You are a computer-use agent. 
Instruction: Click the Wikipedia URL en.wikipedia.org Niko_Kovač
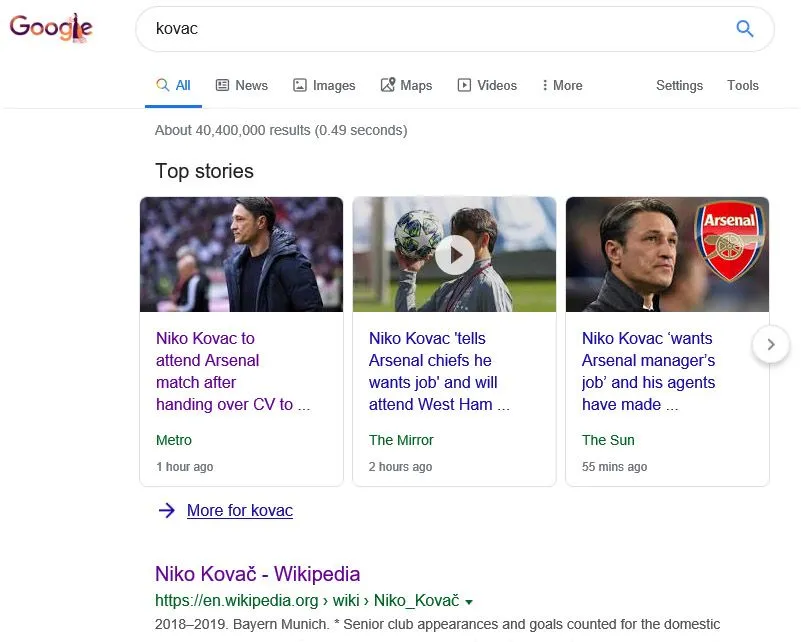(x=307, y=600)
